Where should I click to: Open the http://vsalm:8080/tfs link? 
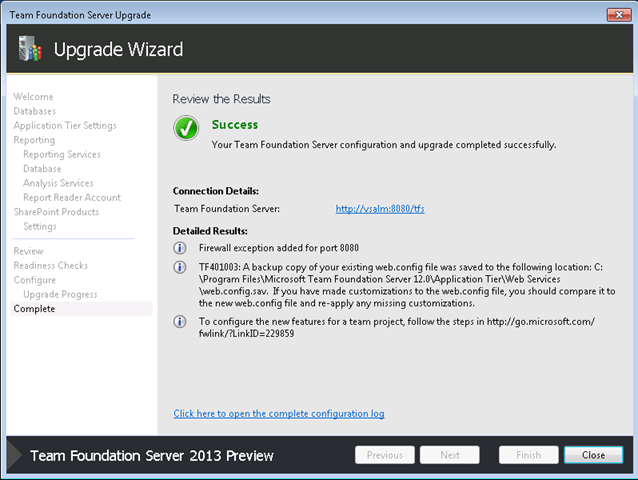(x=380, y=209)
